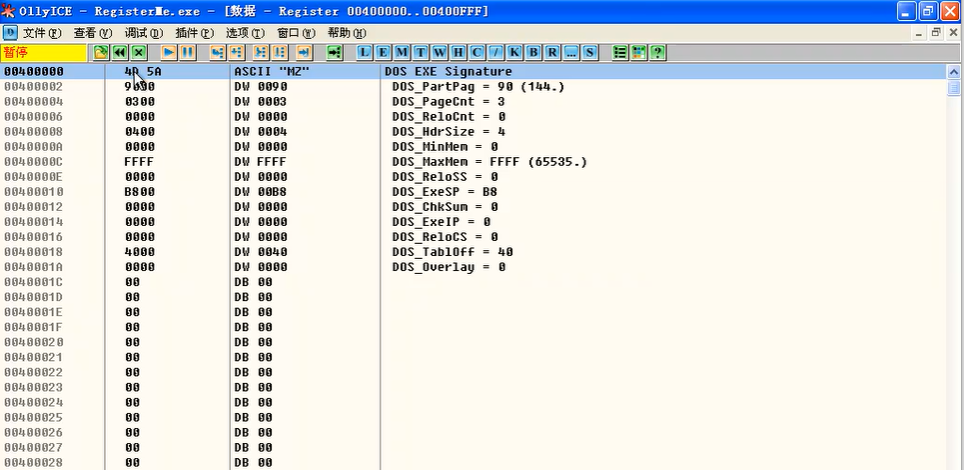The width and height of the screenshot is (964, 470).
Task: Click the Execute till return icon
Action: [304, 53]
